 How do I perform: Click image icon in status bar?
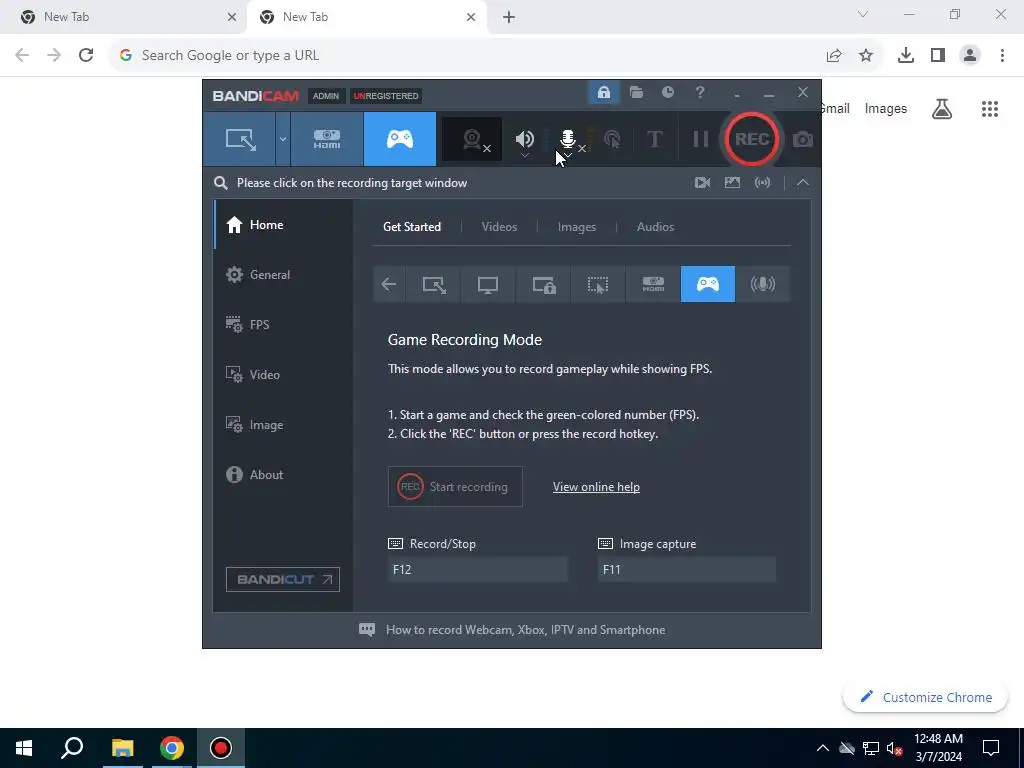[x=732, y=183]
